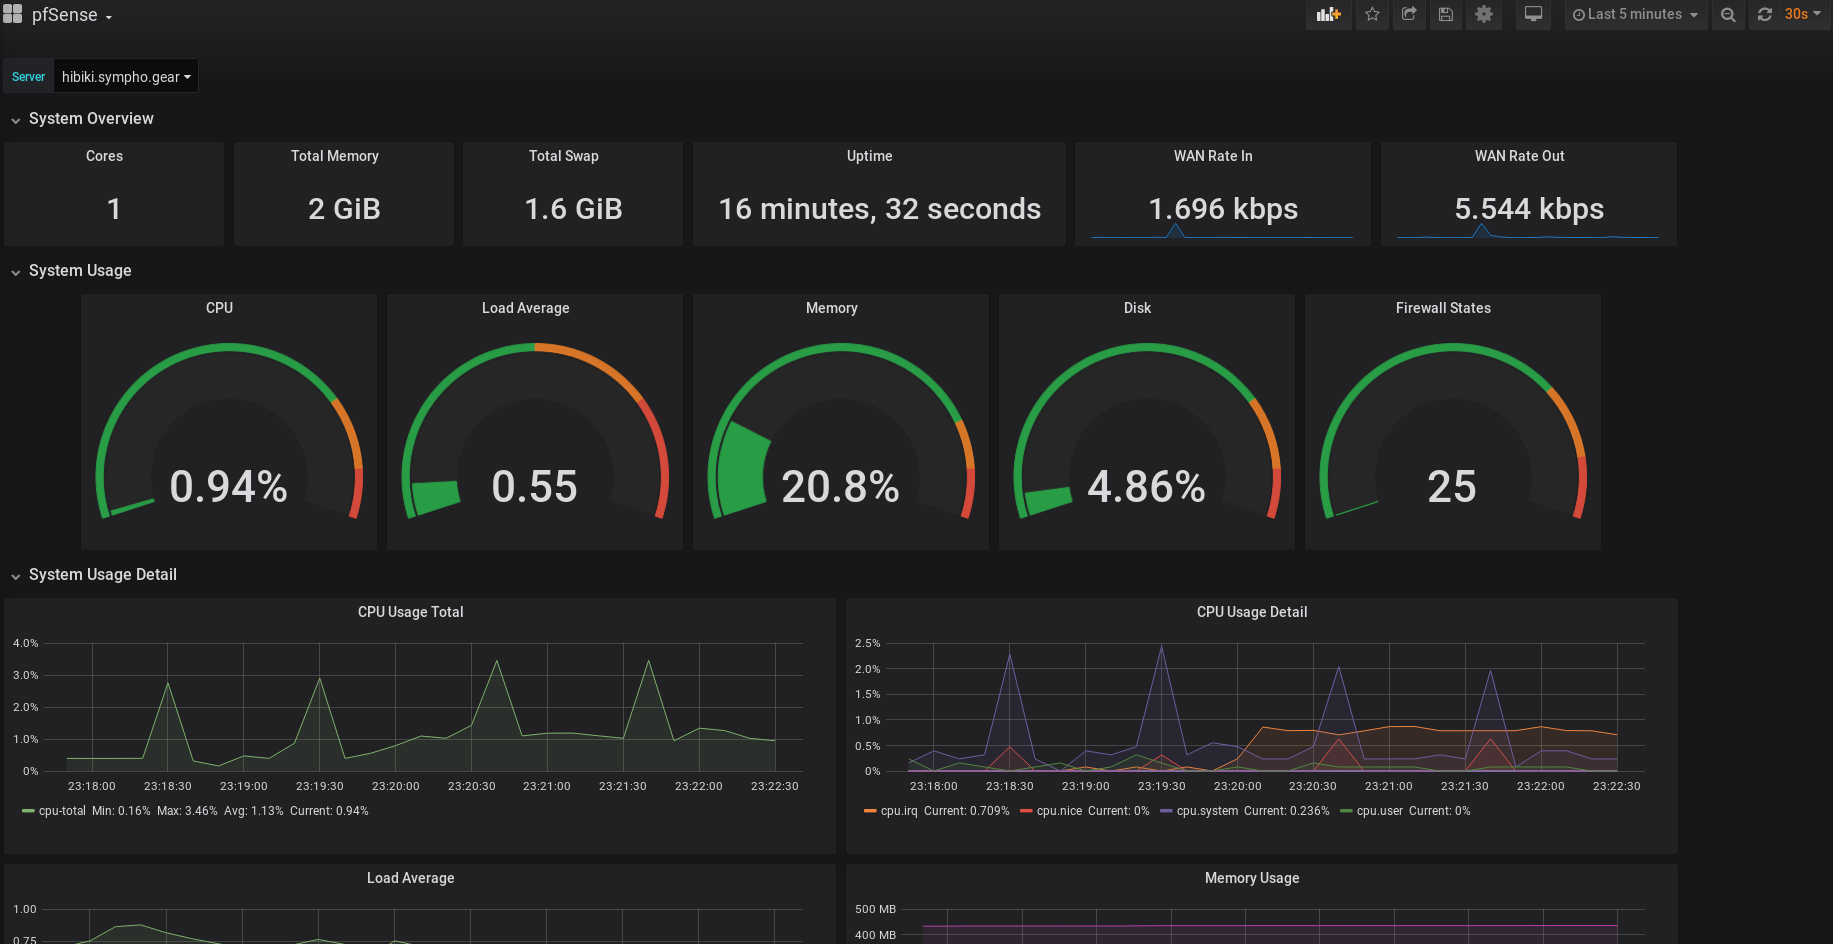The width and height of the screenshot is (1833, 944).
Task: Toggle cpu.irq series in legend
Action: pyautogui.click(x=898, y=811)
